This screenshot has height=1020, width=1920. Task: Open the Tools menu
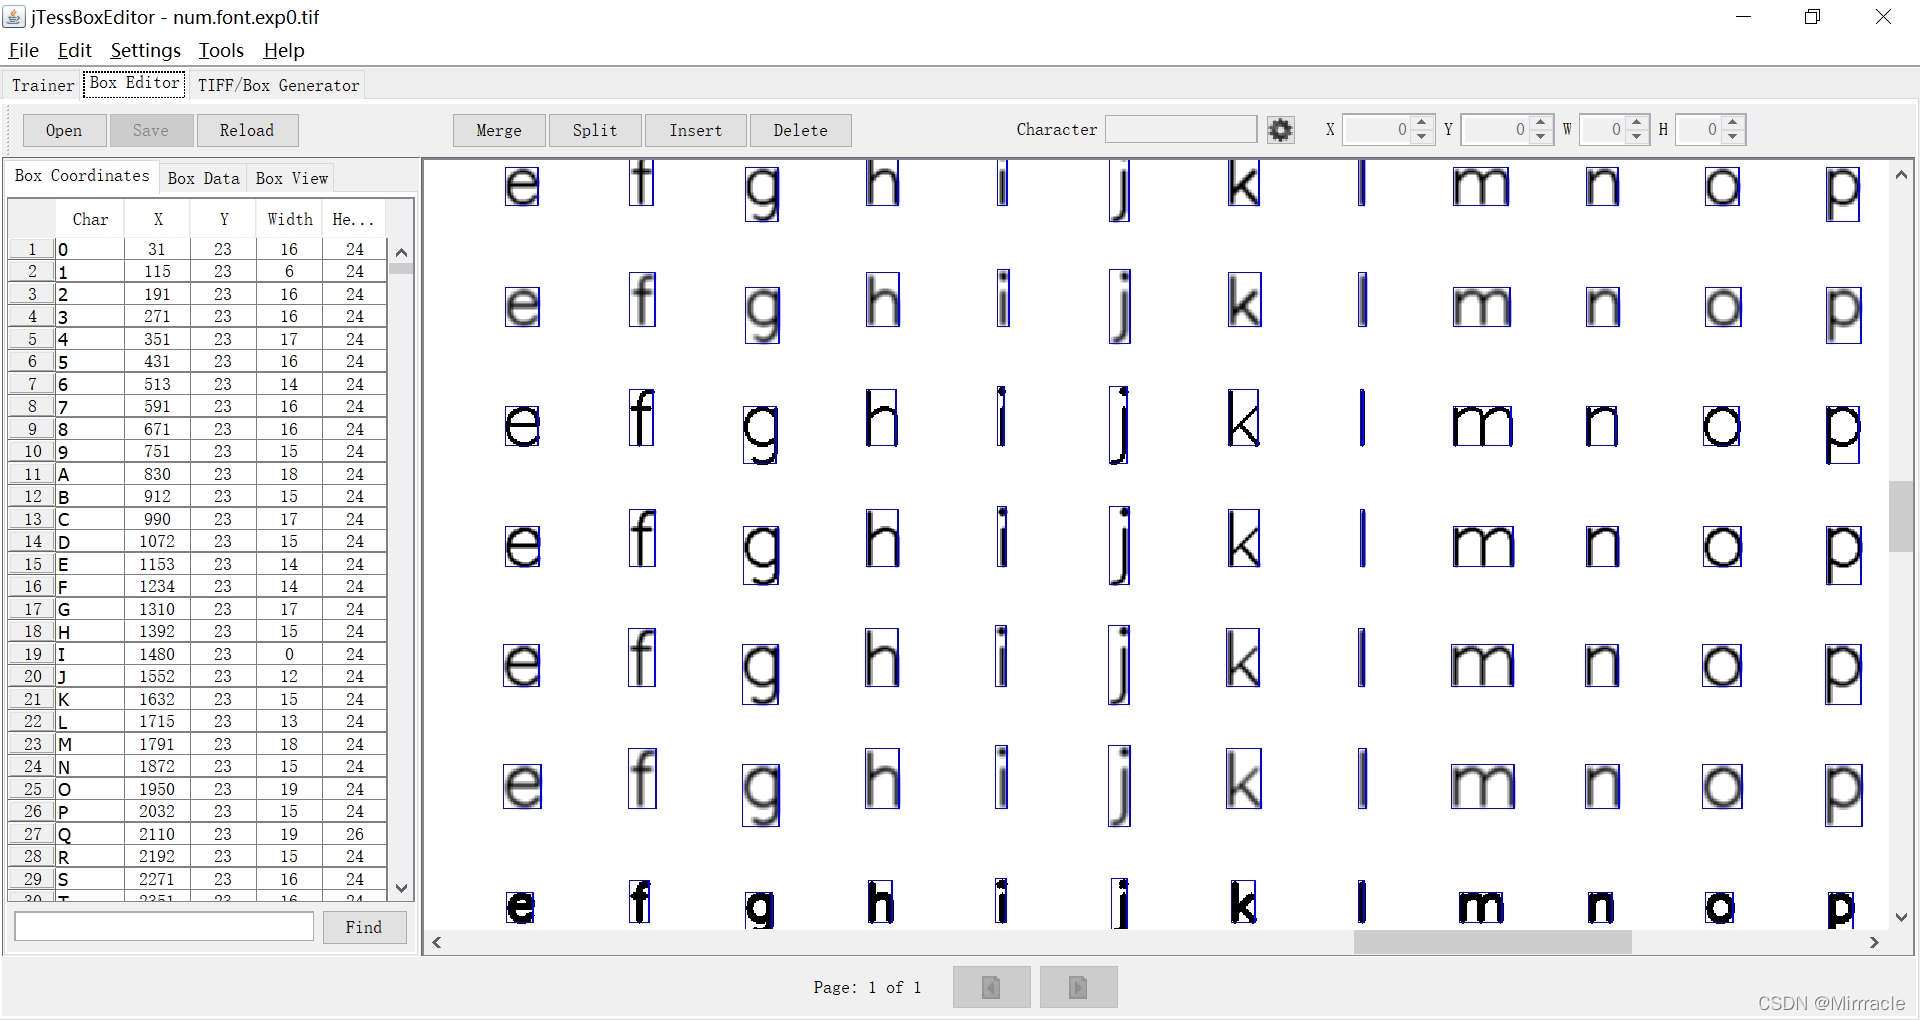[x=221, y=50]
